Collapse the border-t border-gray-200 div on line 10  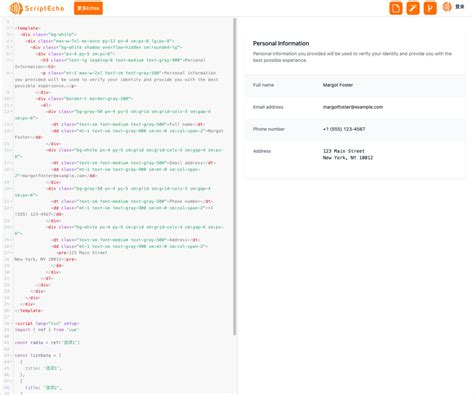click(12, 99)
